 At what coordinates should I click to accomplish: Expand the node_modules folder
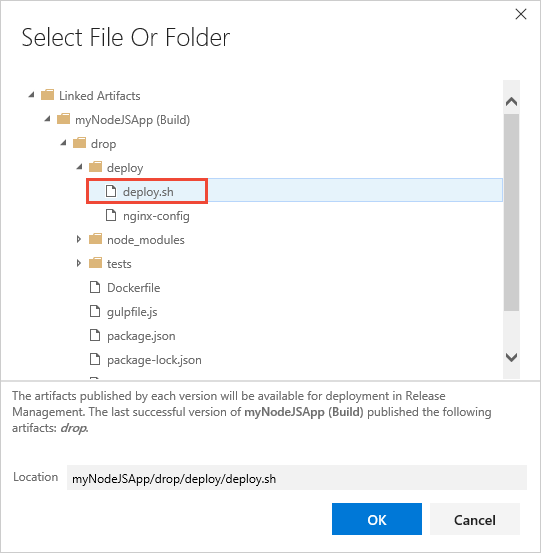tap(79, 239)
